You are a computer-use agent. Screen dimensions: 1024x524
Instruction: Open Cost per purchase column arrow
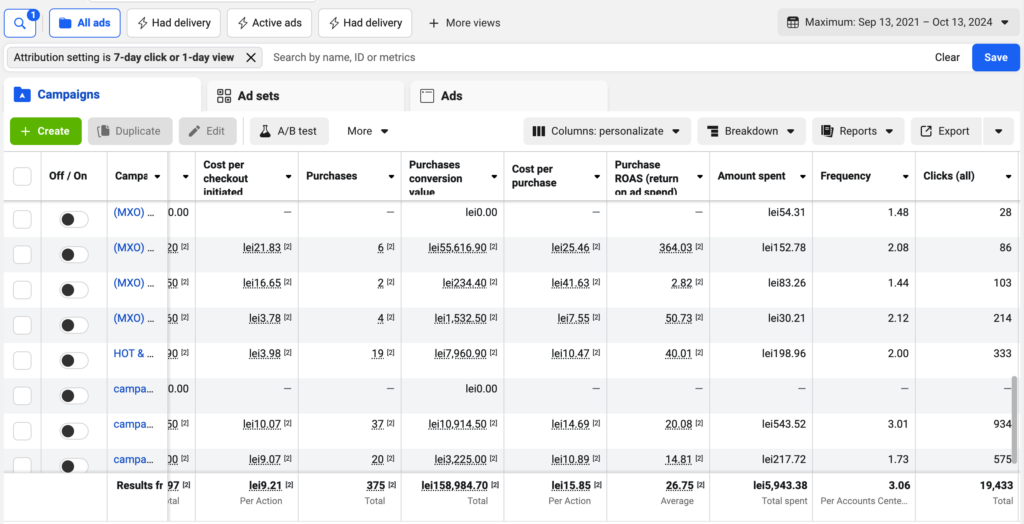point(597,177)
